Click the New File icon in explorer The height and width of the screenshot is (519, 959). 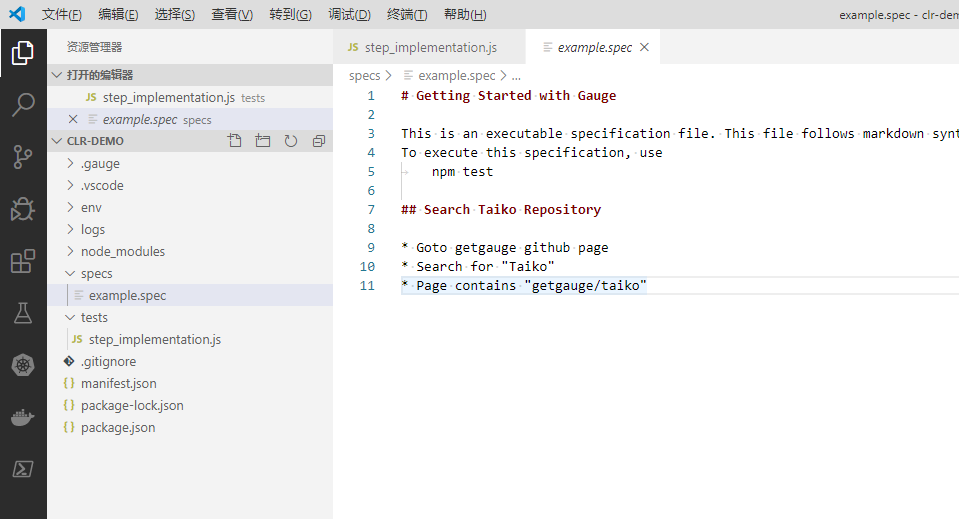[x=235, y=141]
